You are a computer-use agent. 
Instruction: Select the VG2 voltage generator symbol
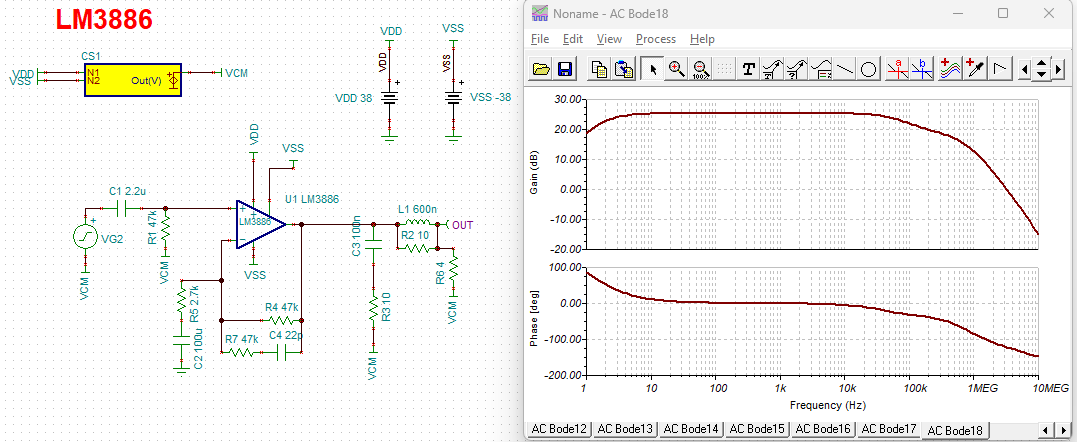tap(85, 237)
